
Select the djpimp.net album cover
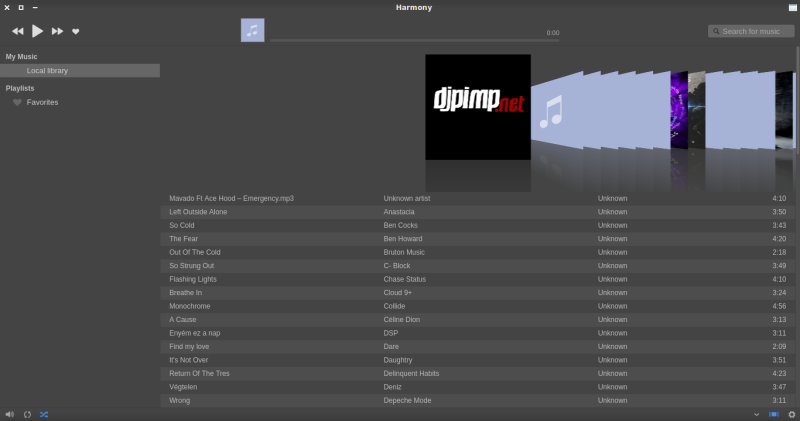coord(478,107)
